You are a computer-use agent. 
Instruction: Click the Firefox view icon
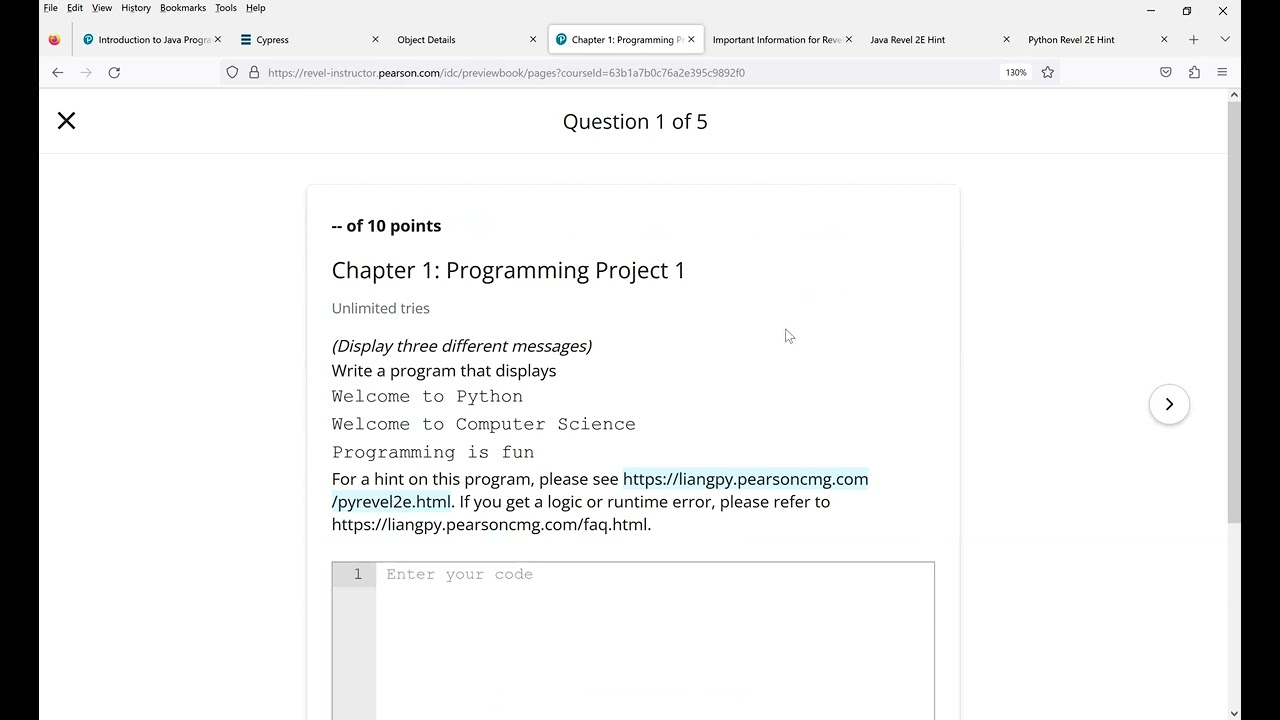point(54,40)
